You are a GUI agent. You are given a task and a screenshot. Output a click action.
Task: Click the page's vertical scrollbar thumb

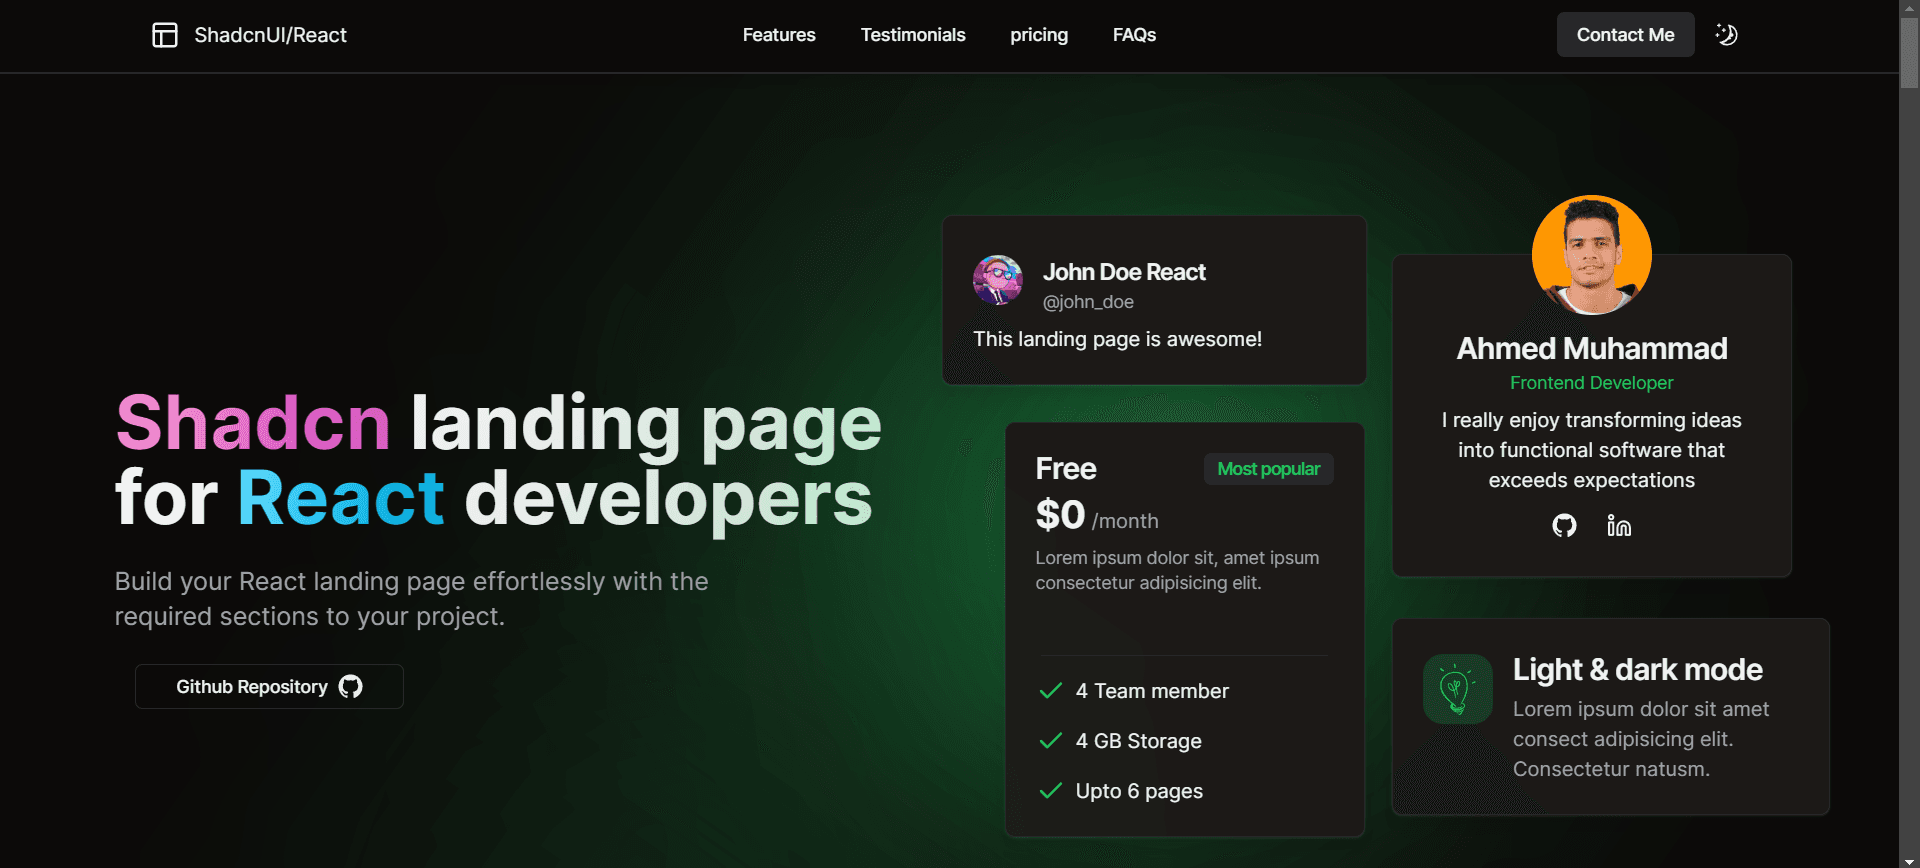1909,54
